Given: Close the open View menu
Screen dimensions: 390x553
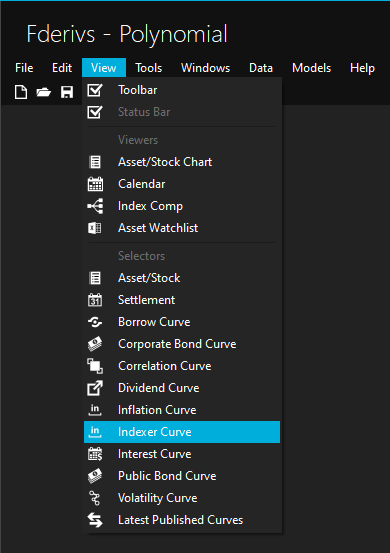Looking at the screenshot, I should coord(104,68).
